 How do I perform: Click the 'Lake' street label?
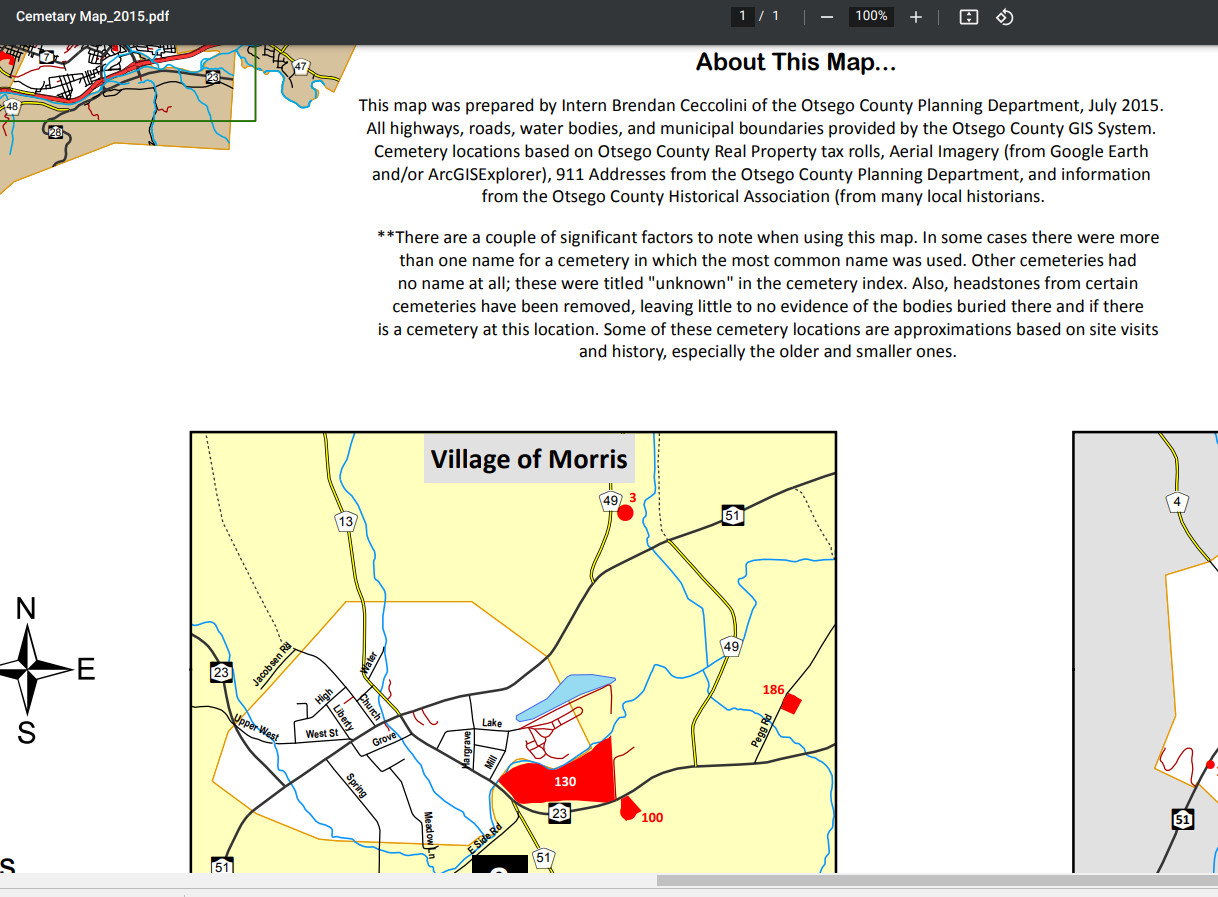coord(492,722)
